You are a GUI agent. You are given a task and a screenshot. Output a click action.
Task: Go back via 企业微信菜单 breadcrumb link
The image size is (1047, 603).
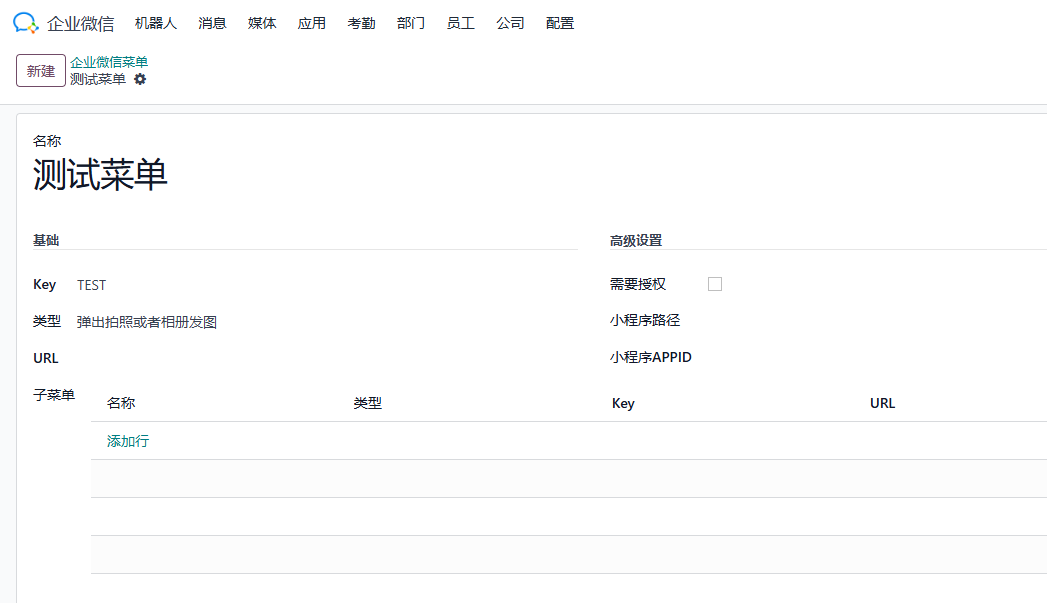[x=109, y=62]
